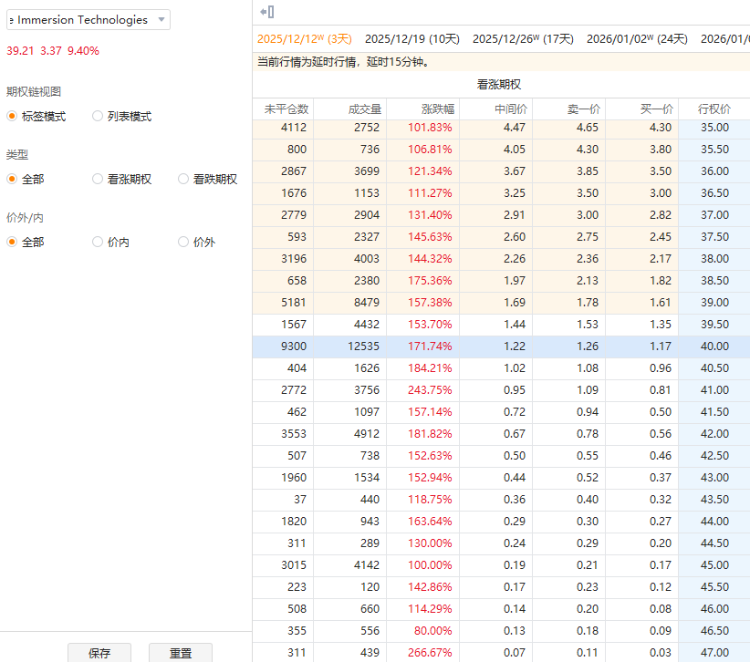The image size is (750, 662).
Task: Switch to 2025/12/12 expiry tab
Action: coord(303,39)
